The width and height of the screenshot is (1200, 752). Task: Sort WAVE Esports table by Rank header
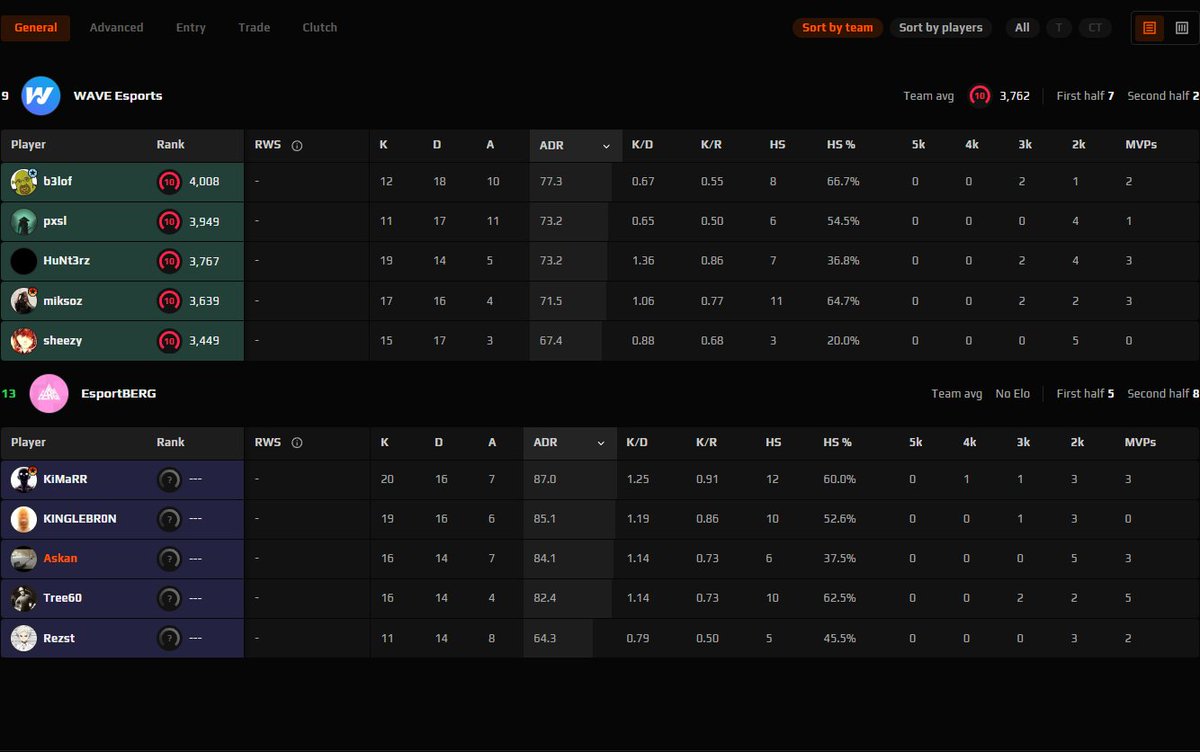point(171,146)
